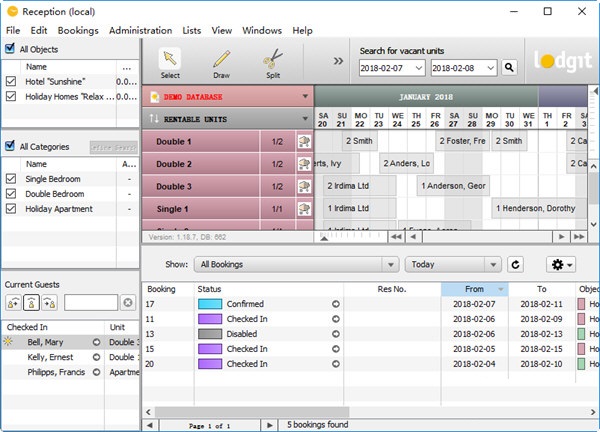
Task: Click the vacant units search magnifier
Action: point(509,67)
